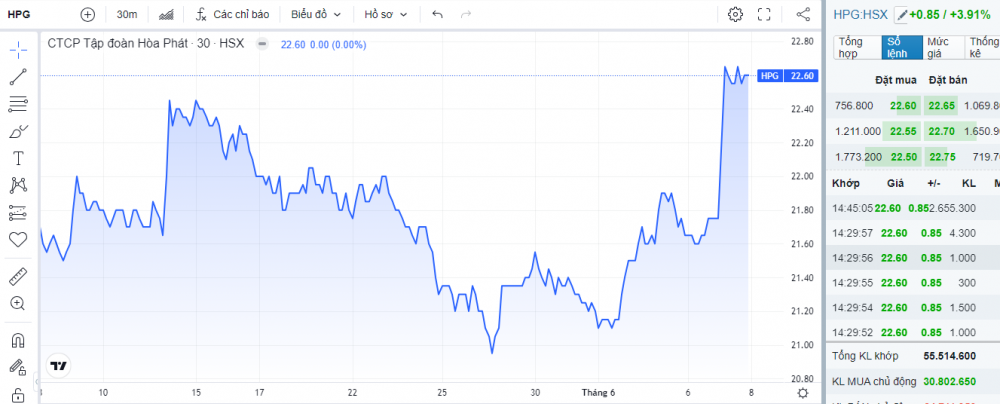Toggle stay in drawing mode pencil-lock
This screenshot has height=404, width=1000.
click(18, 367)
